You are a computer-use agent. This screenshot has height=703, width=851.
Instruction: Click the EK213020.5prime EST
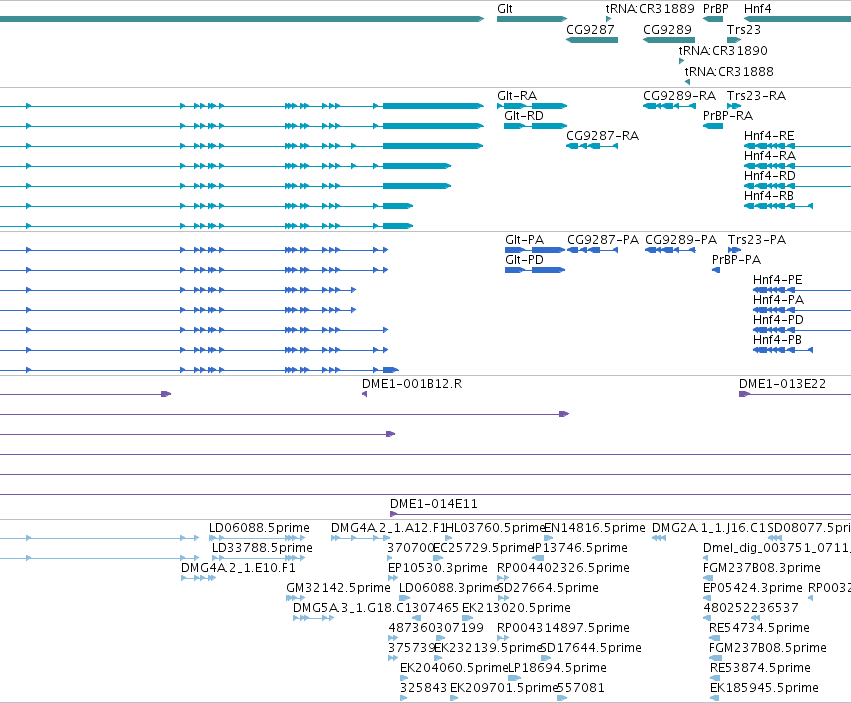click(467, 618)
